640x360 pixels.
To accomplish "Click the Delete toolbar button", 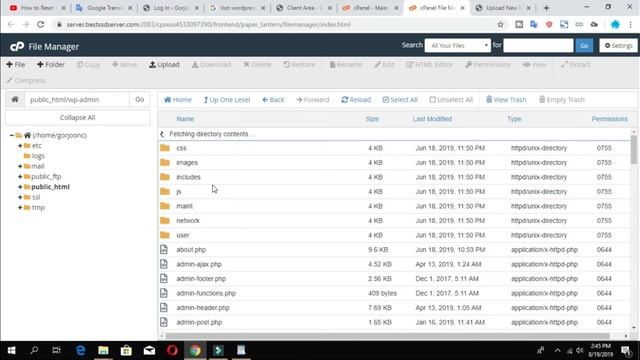I will click(x=257, y=64).
